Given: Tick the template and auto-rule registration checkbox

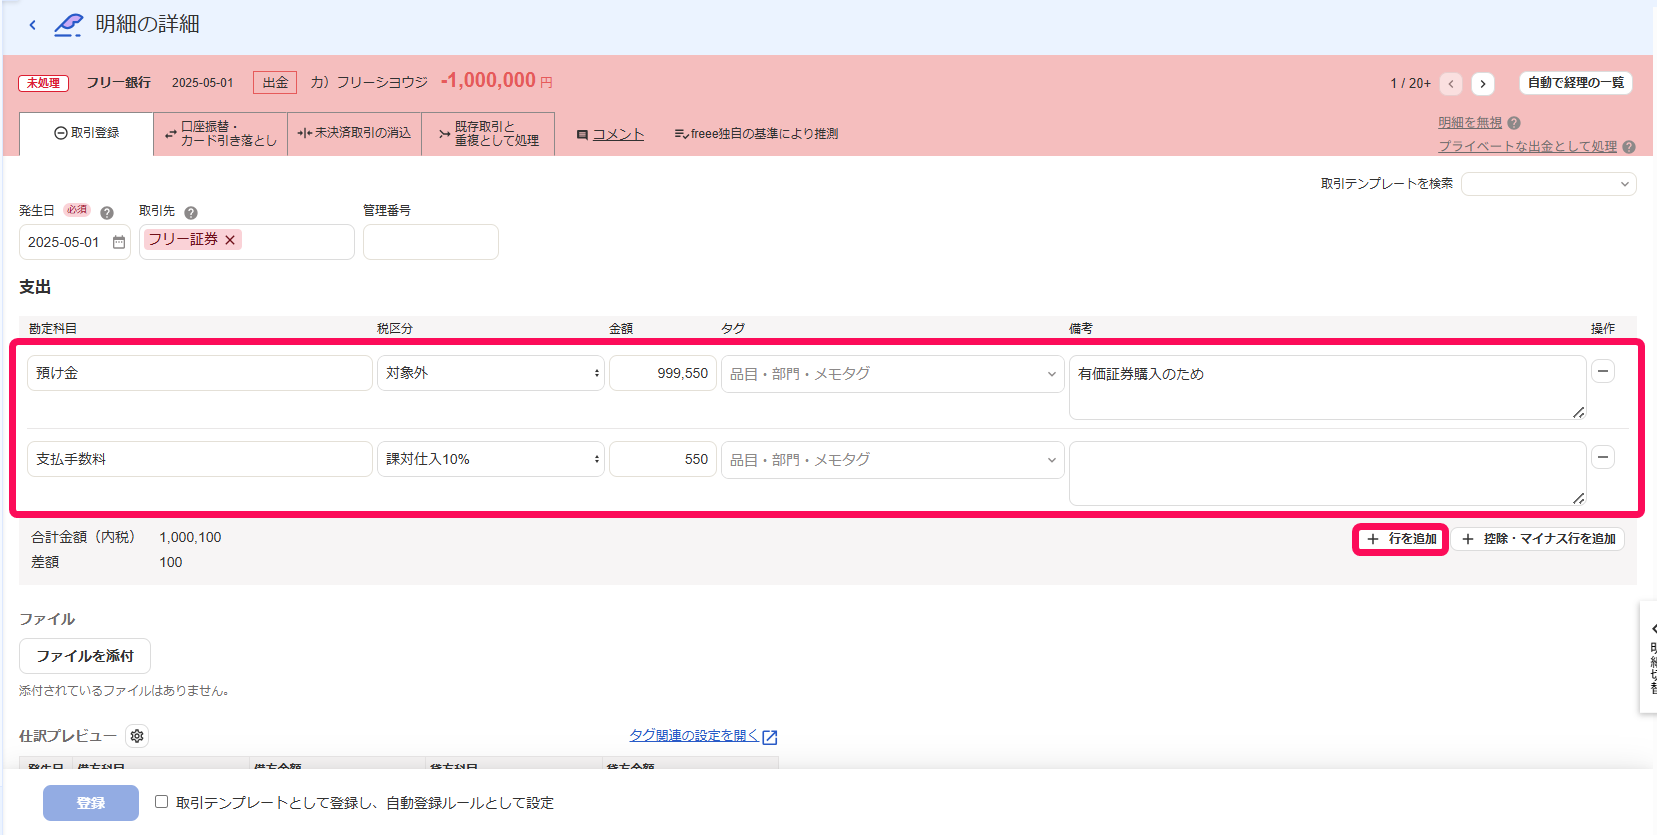Looking at the screenshot, I should click(161, 802).
